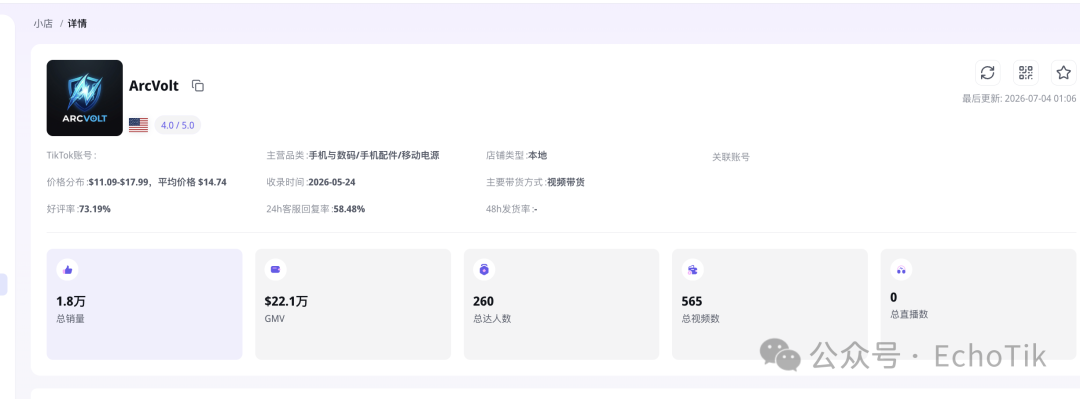Open the QR code icon
The height and width of the screenshot is (399, 1080).
click(x=1026, y=73)
